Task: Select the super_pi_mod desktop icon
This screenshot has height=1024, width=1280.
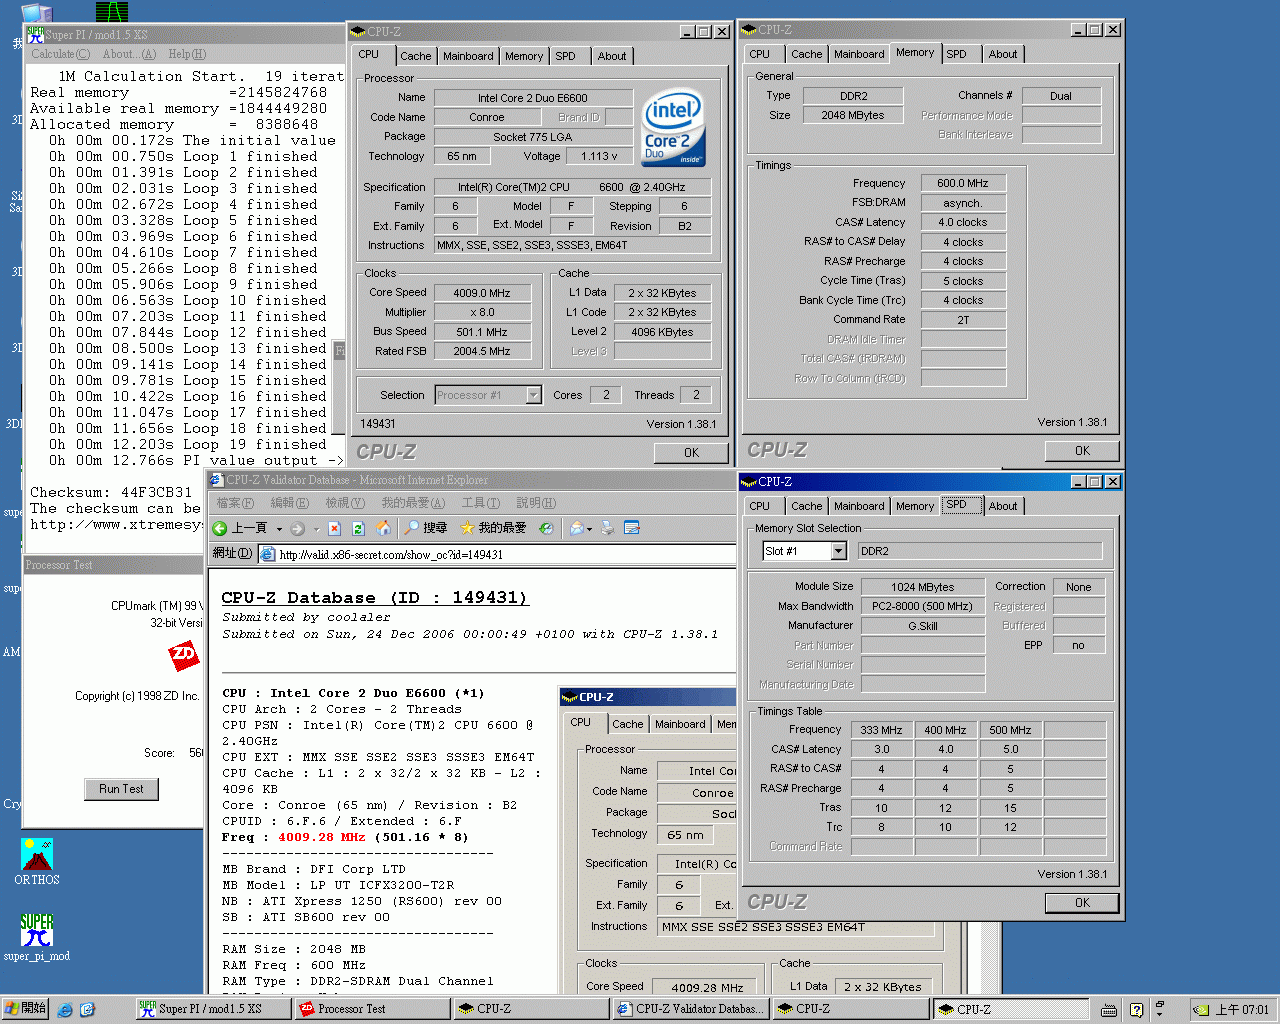Action: 37,938
